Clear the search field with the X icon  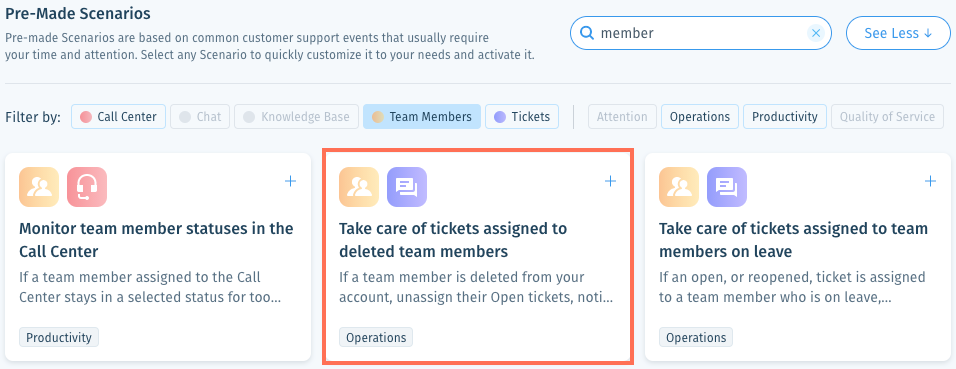pos(816,33)
